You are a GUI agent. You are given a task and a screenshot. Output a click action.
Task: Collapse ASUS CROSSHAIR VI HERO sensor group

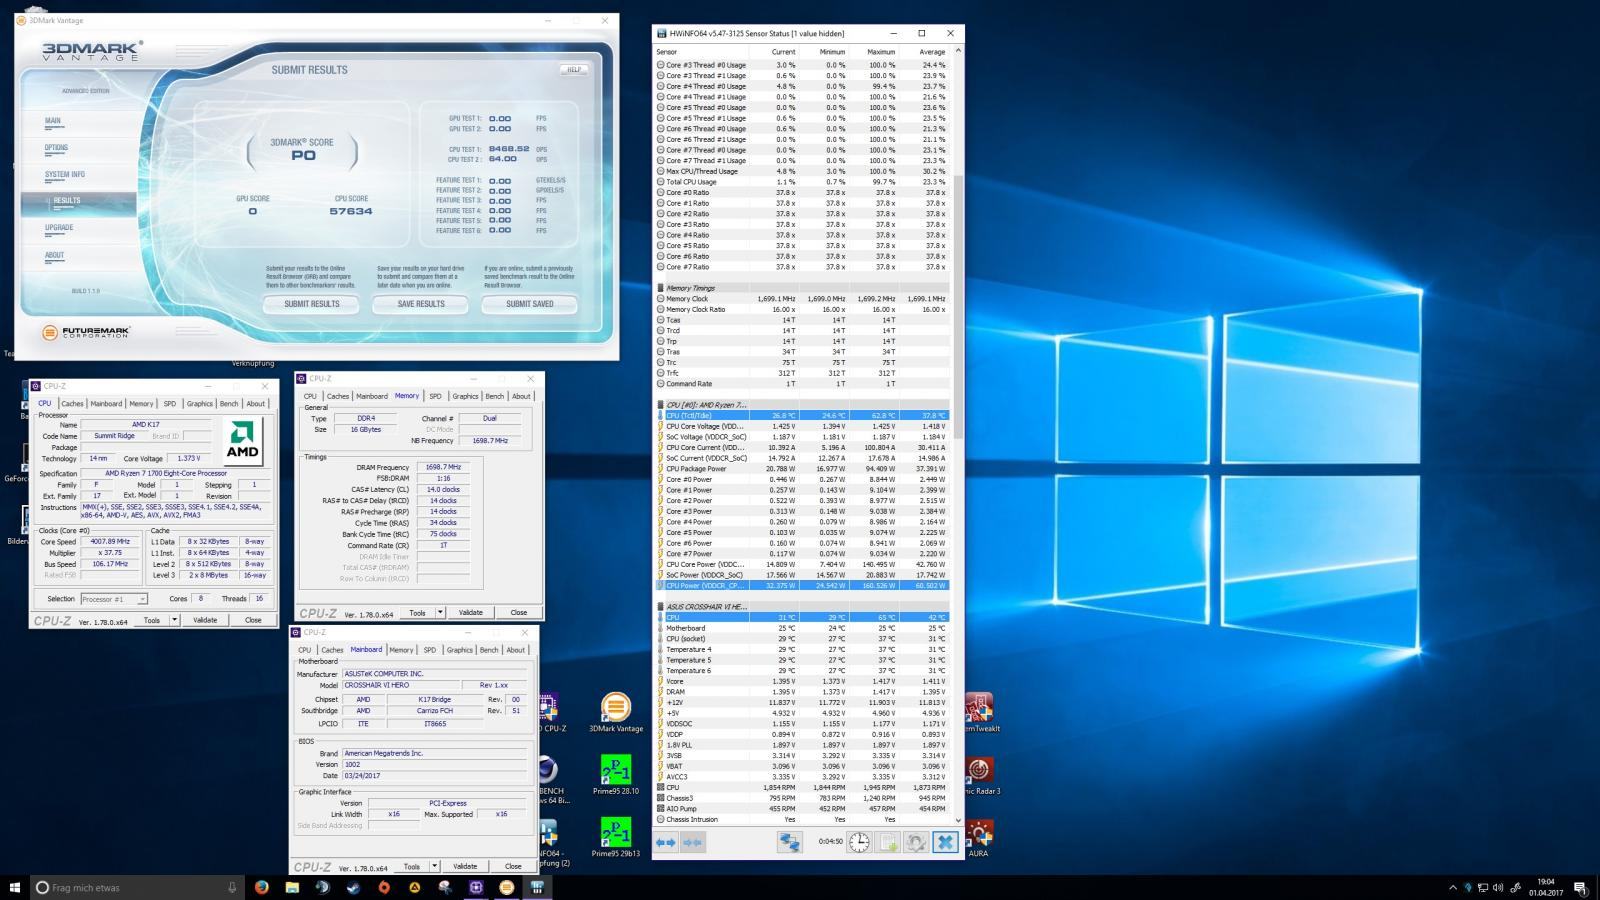660,607
